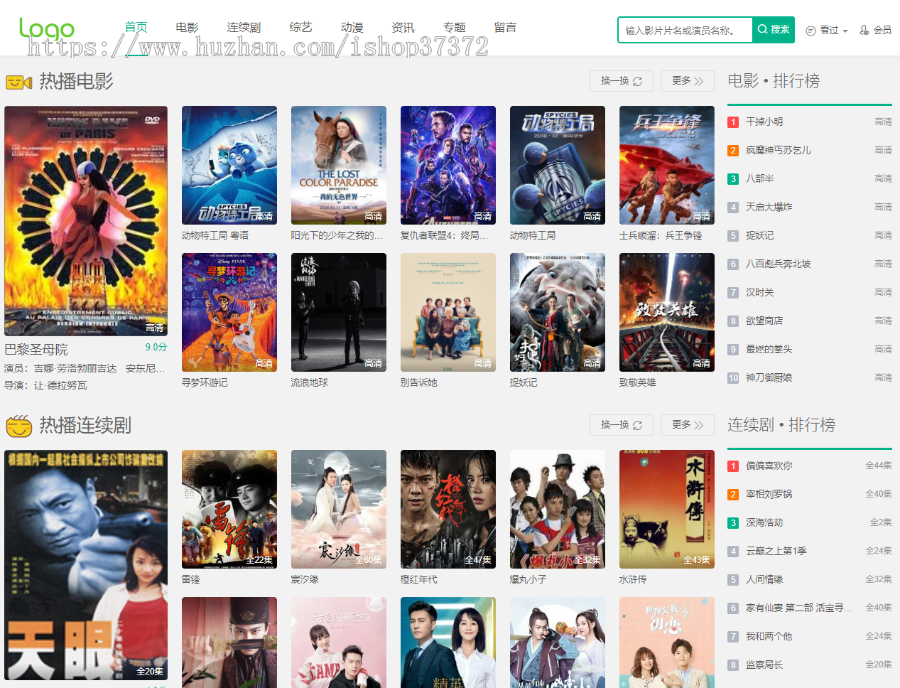
Task: Open 更多 in the 热播连续剧 section
Action: (688, 425)
